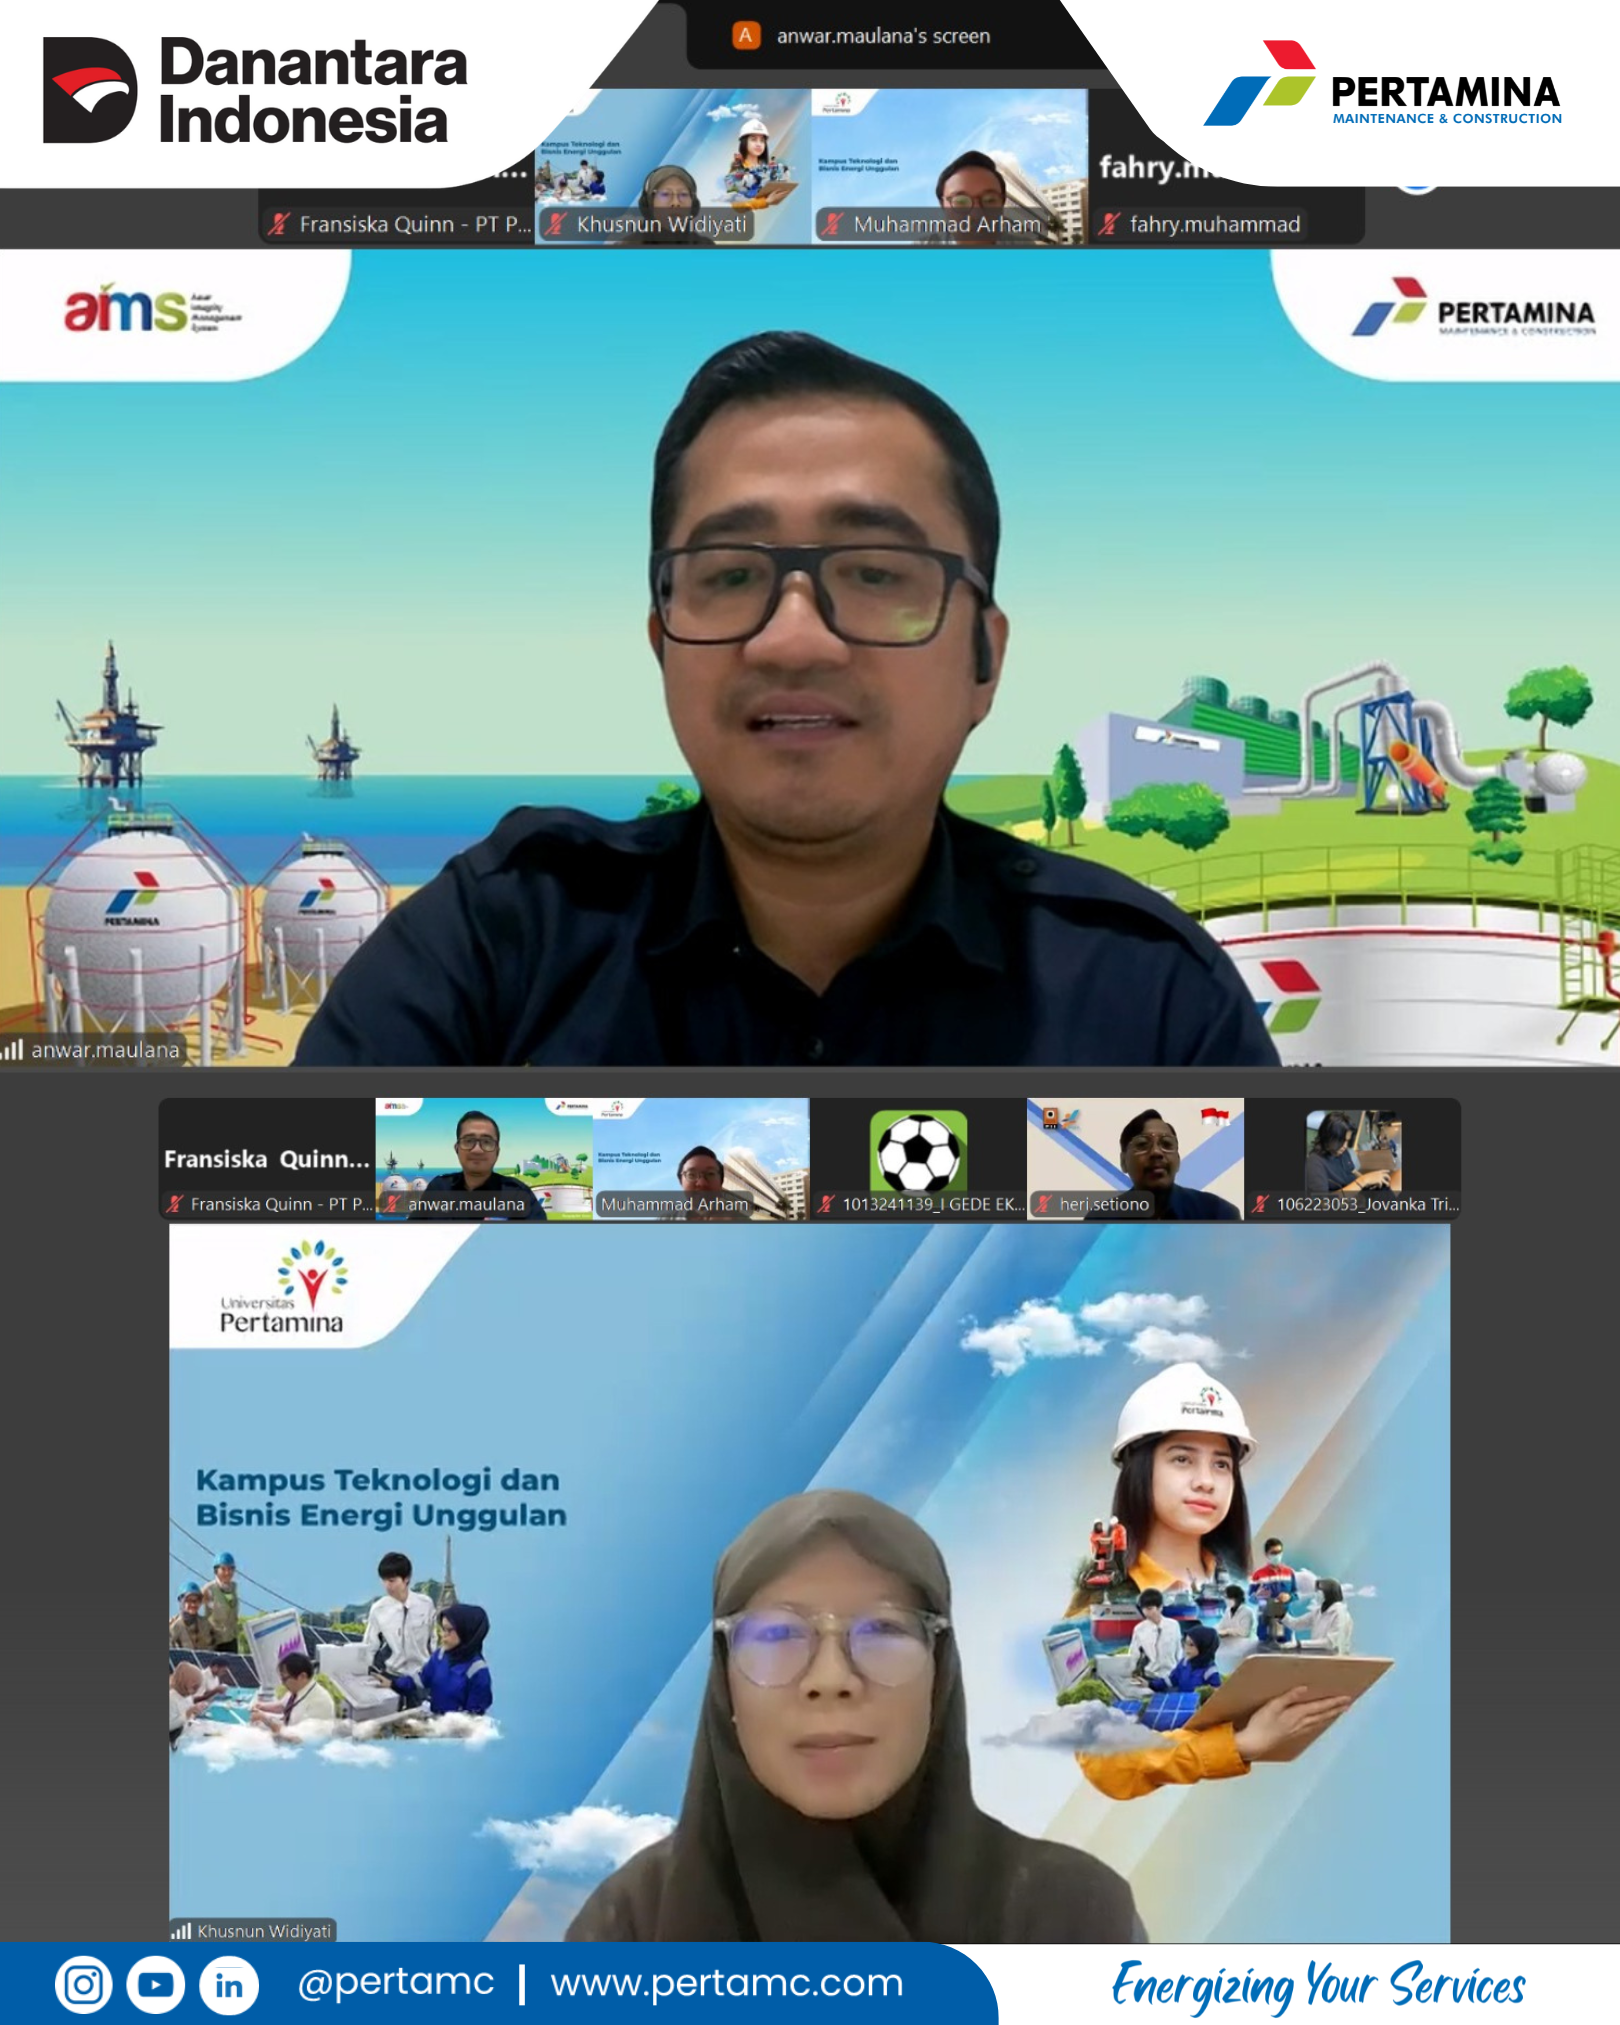The image size is (1620, 2025).
Task: Click the Instagram icon in footer
Action: tap(83, 1984)
